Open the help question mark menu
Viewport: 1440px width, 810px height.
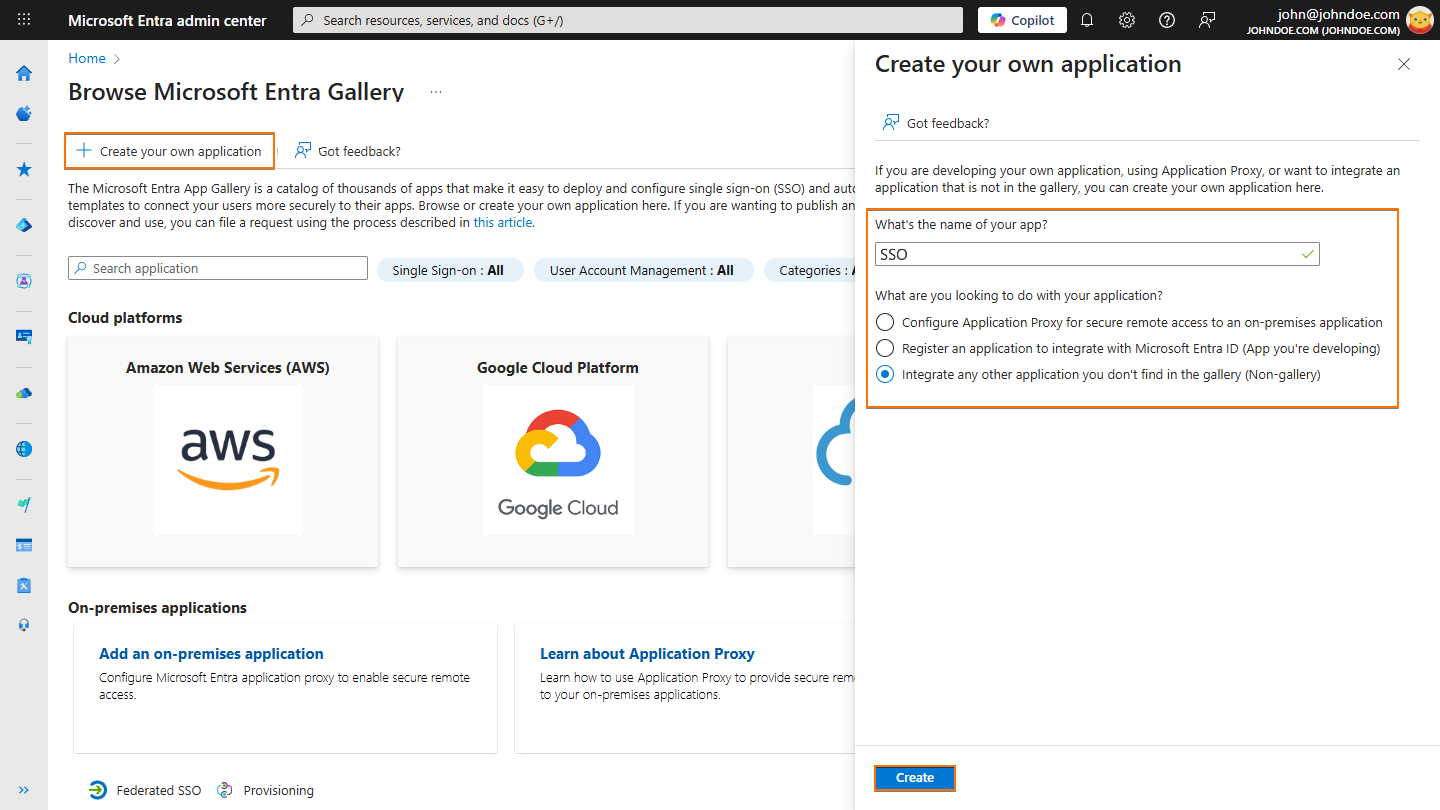(x=1166, y=19)
